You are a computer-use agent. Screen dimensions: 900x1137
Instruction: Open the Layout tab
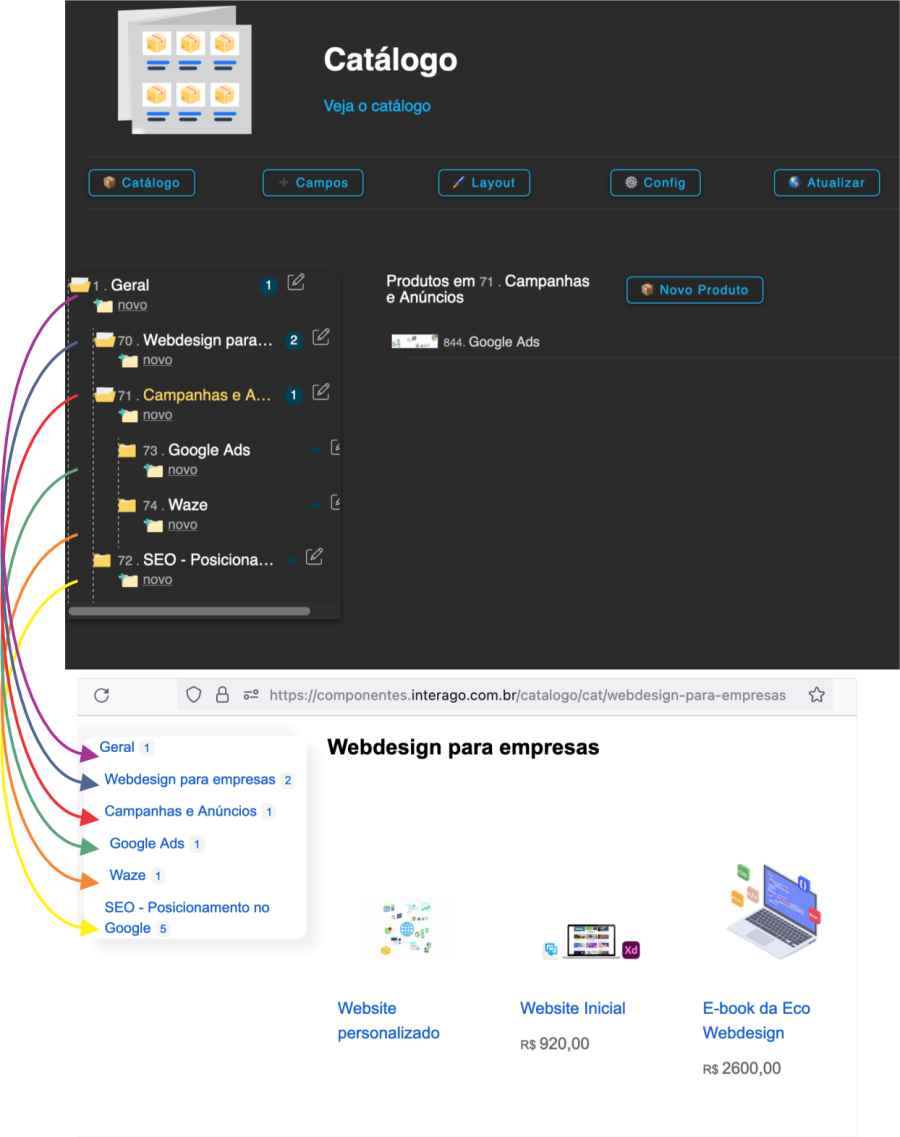click(x=483, y=183)
